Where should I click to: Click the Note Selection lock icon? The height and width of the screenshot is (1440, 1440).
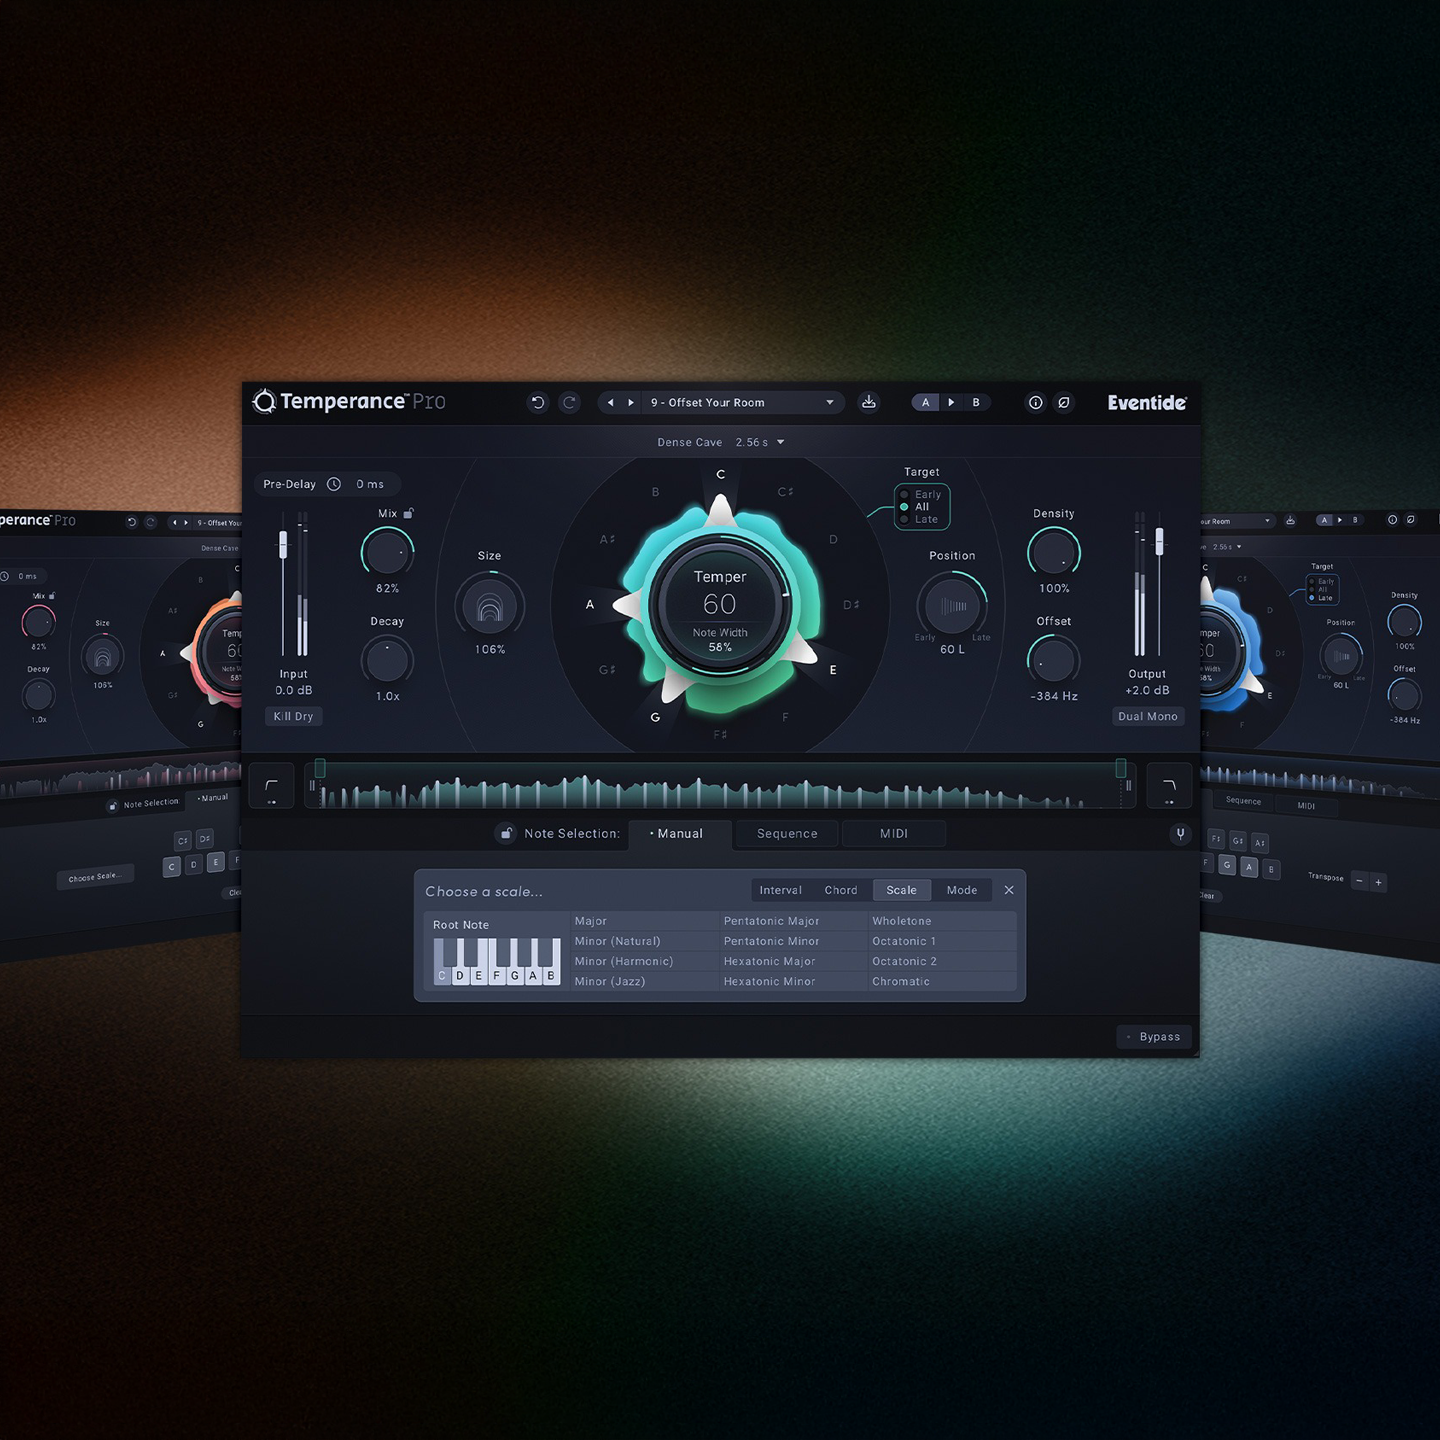pyautogui.click(x=507, y=833)
